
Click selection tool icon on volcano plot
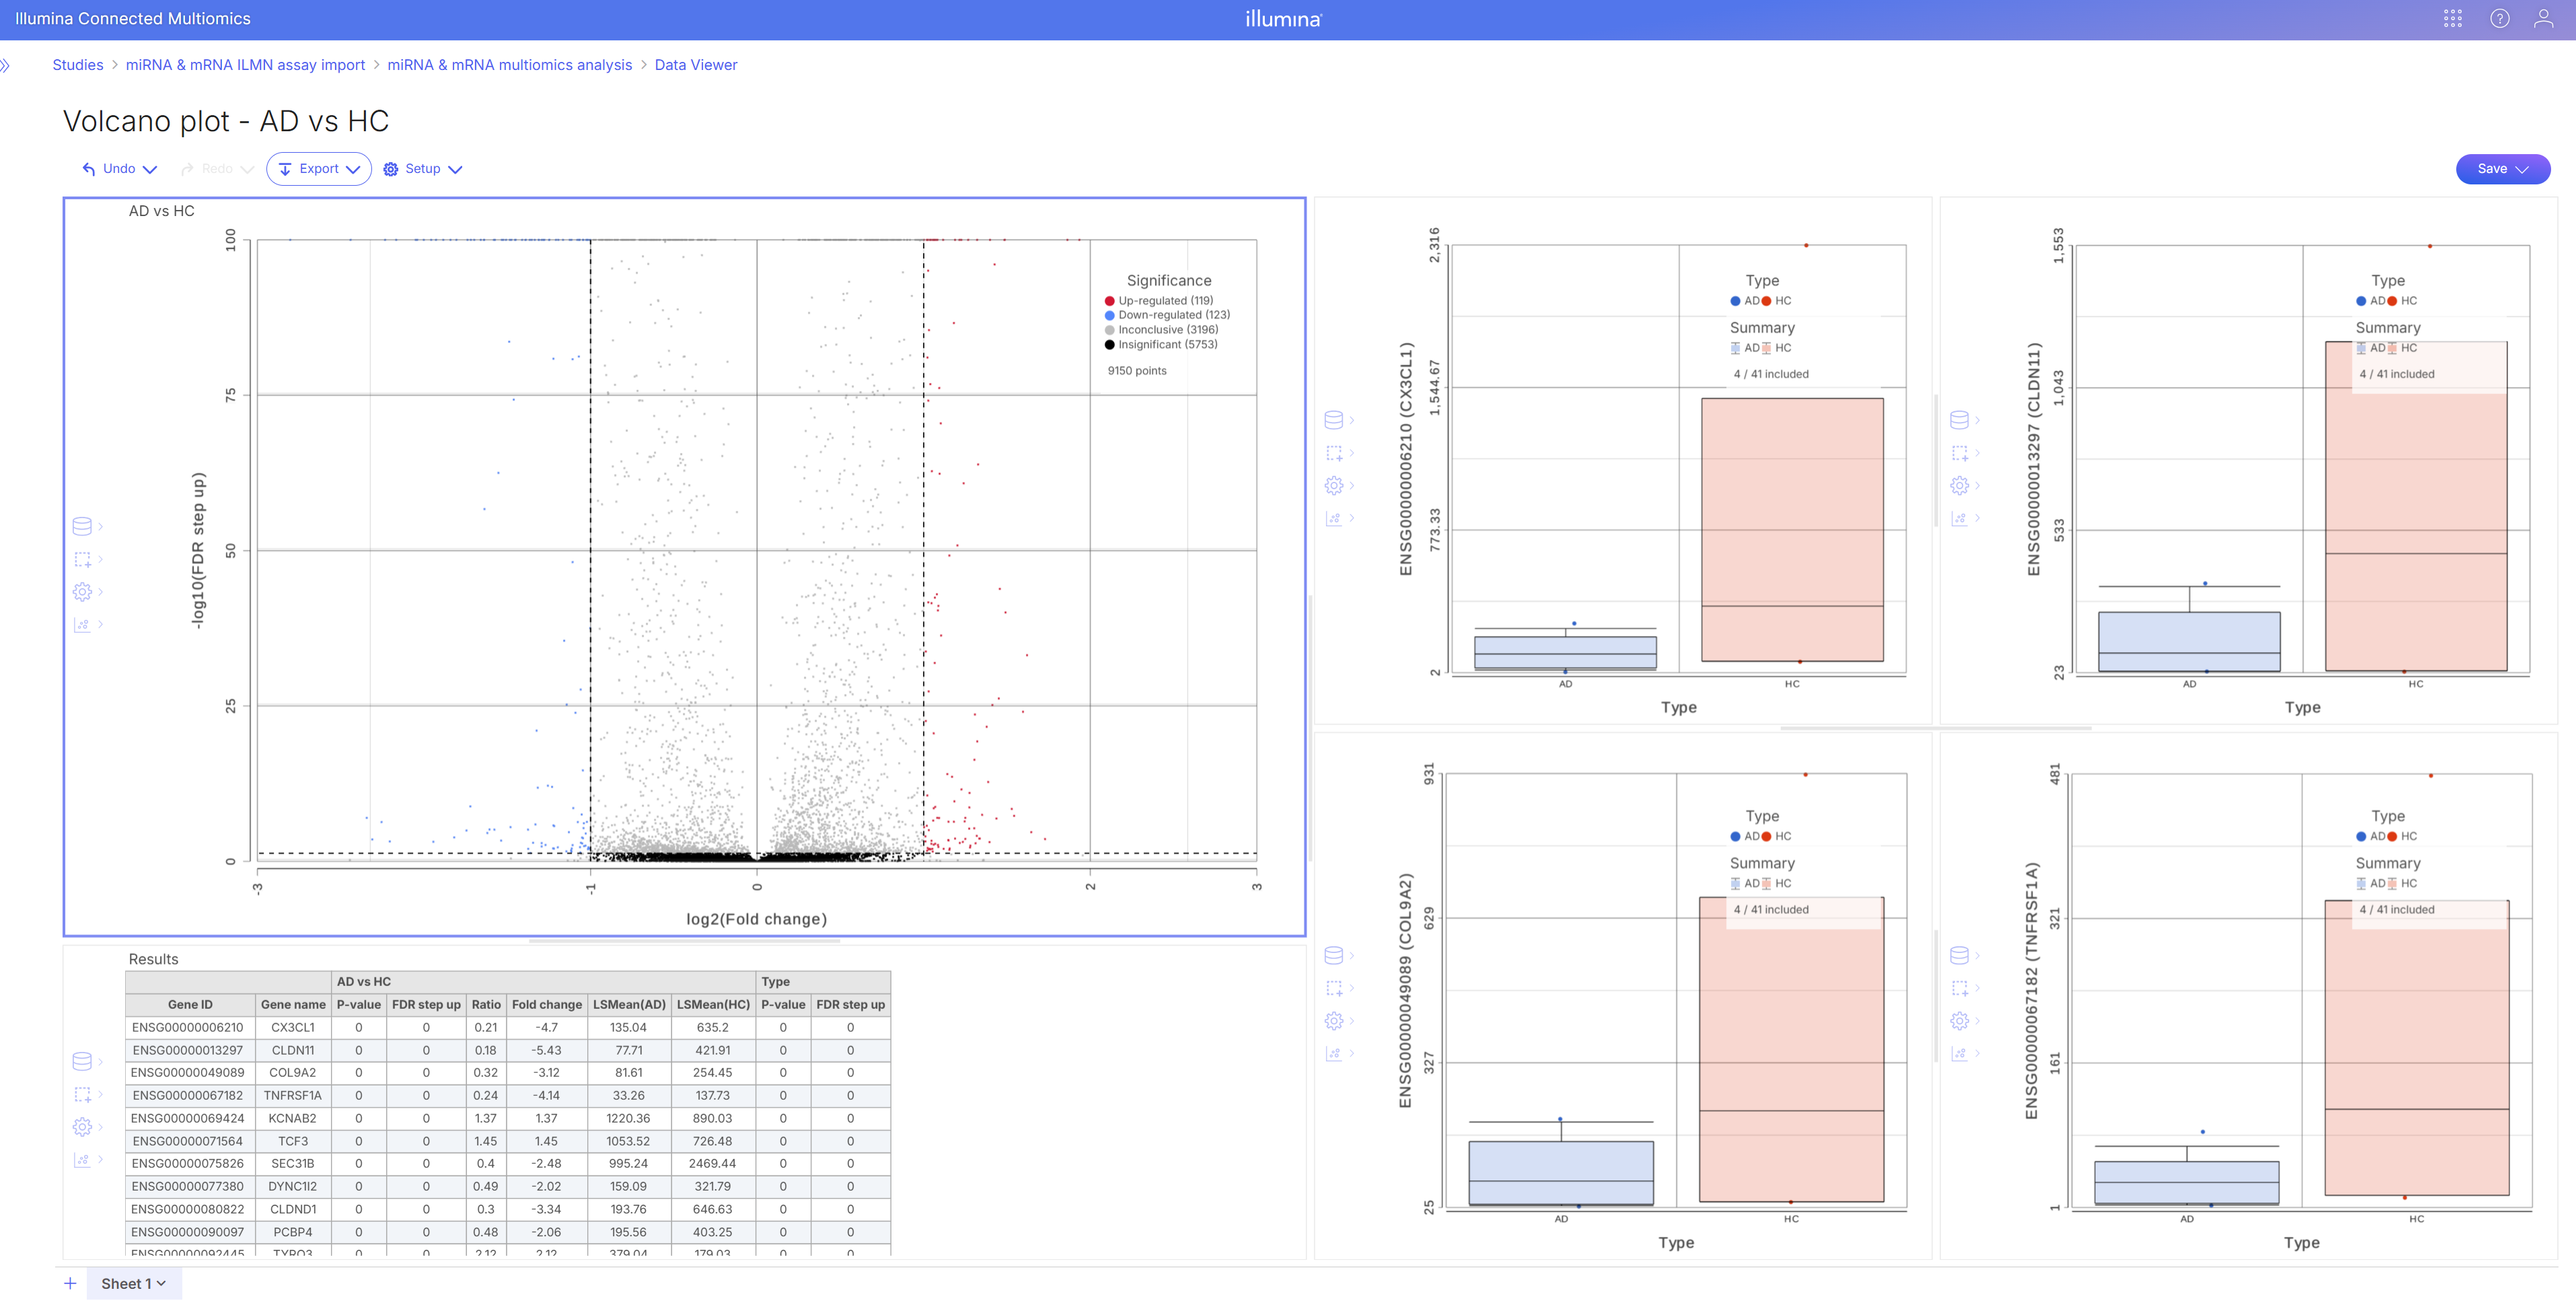(82, 559)
